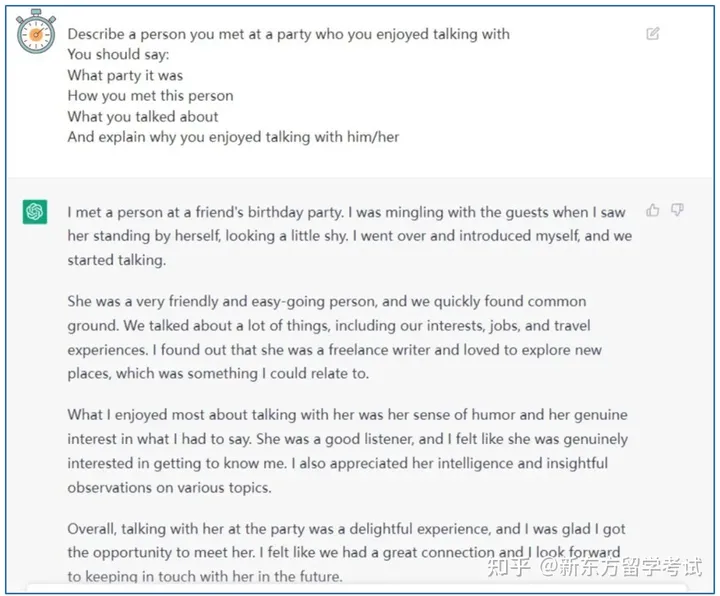
Task: Click the line 'How you met this person'
Action: [151, 96]
